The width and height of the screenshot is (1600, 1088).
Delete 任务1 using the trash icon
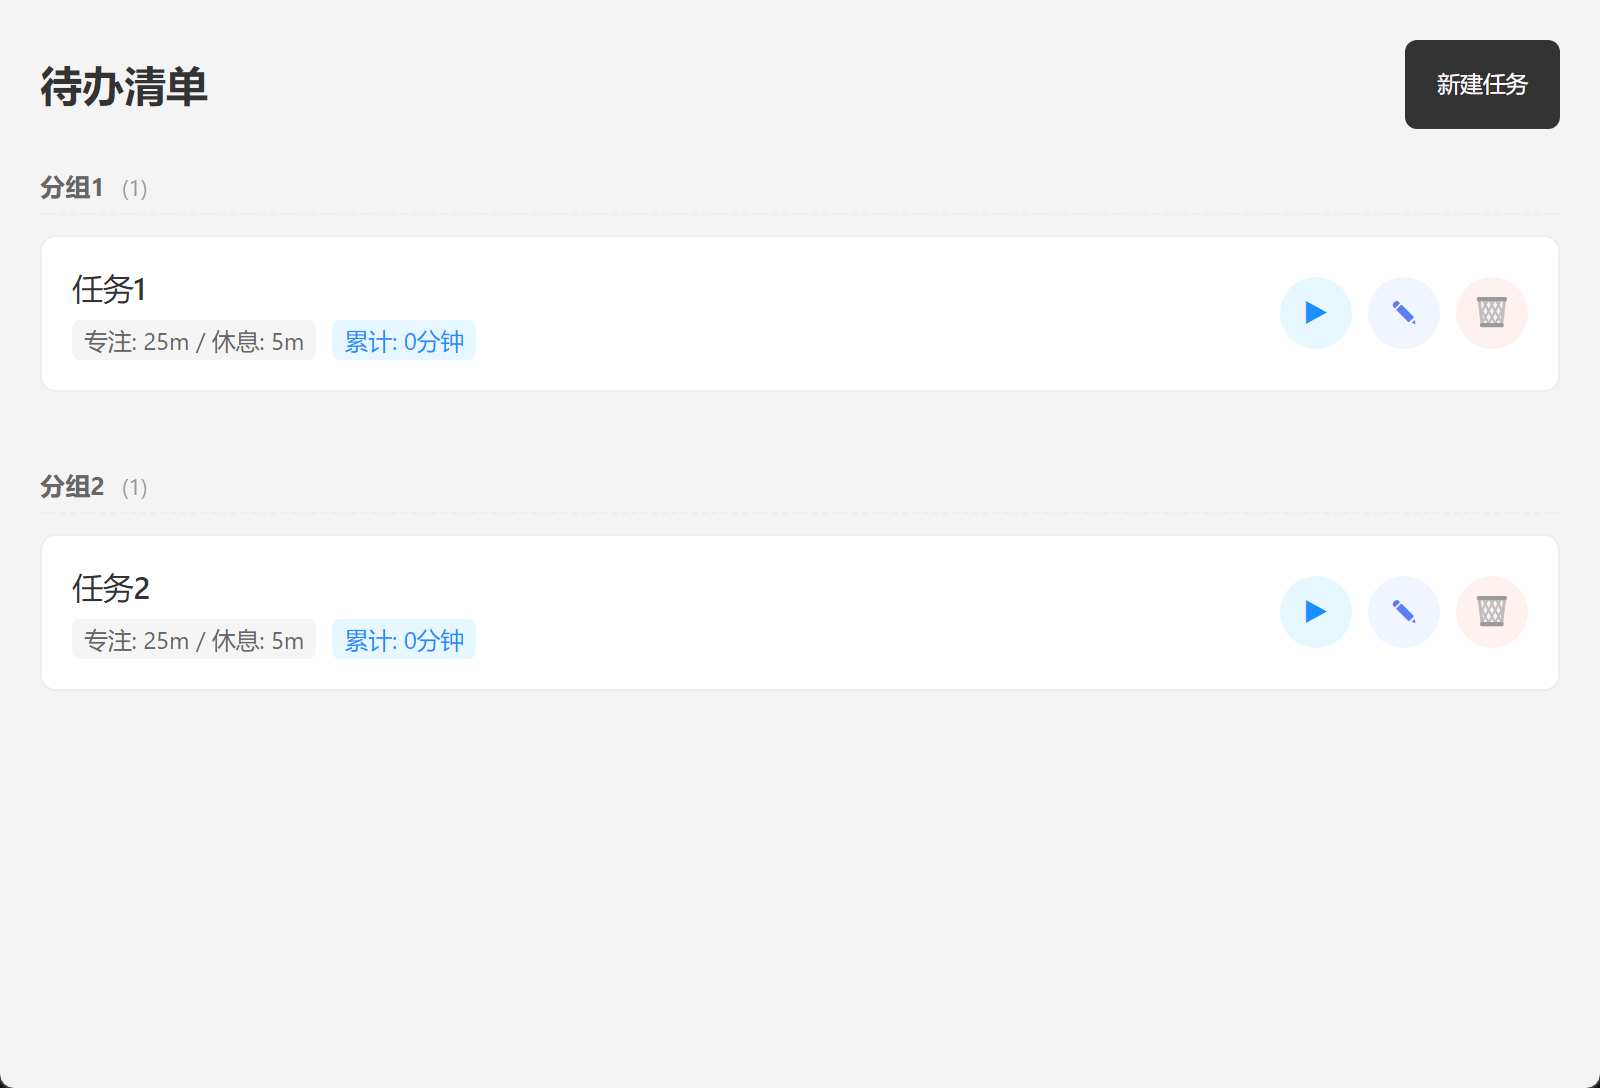(1491, 313)
